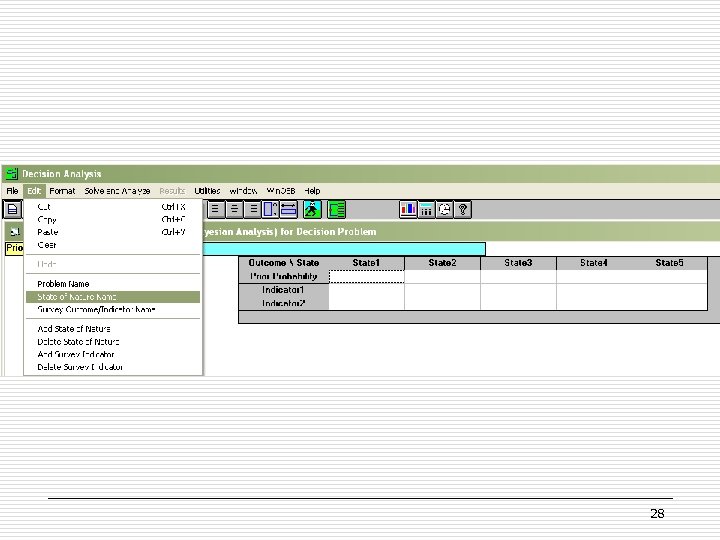Click the align right toolbar icon
This screenshot has width=720, height=540.
pyautogui.click(x=252, y=209)
